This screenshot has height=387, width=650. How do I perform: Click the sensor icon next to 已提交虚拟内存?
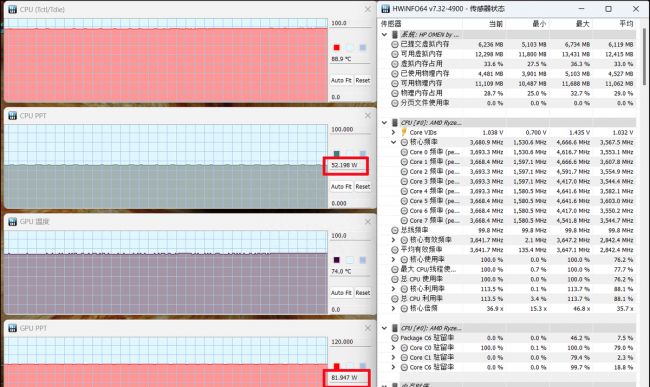pos(395,44)
